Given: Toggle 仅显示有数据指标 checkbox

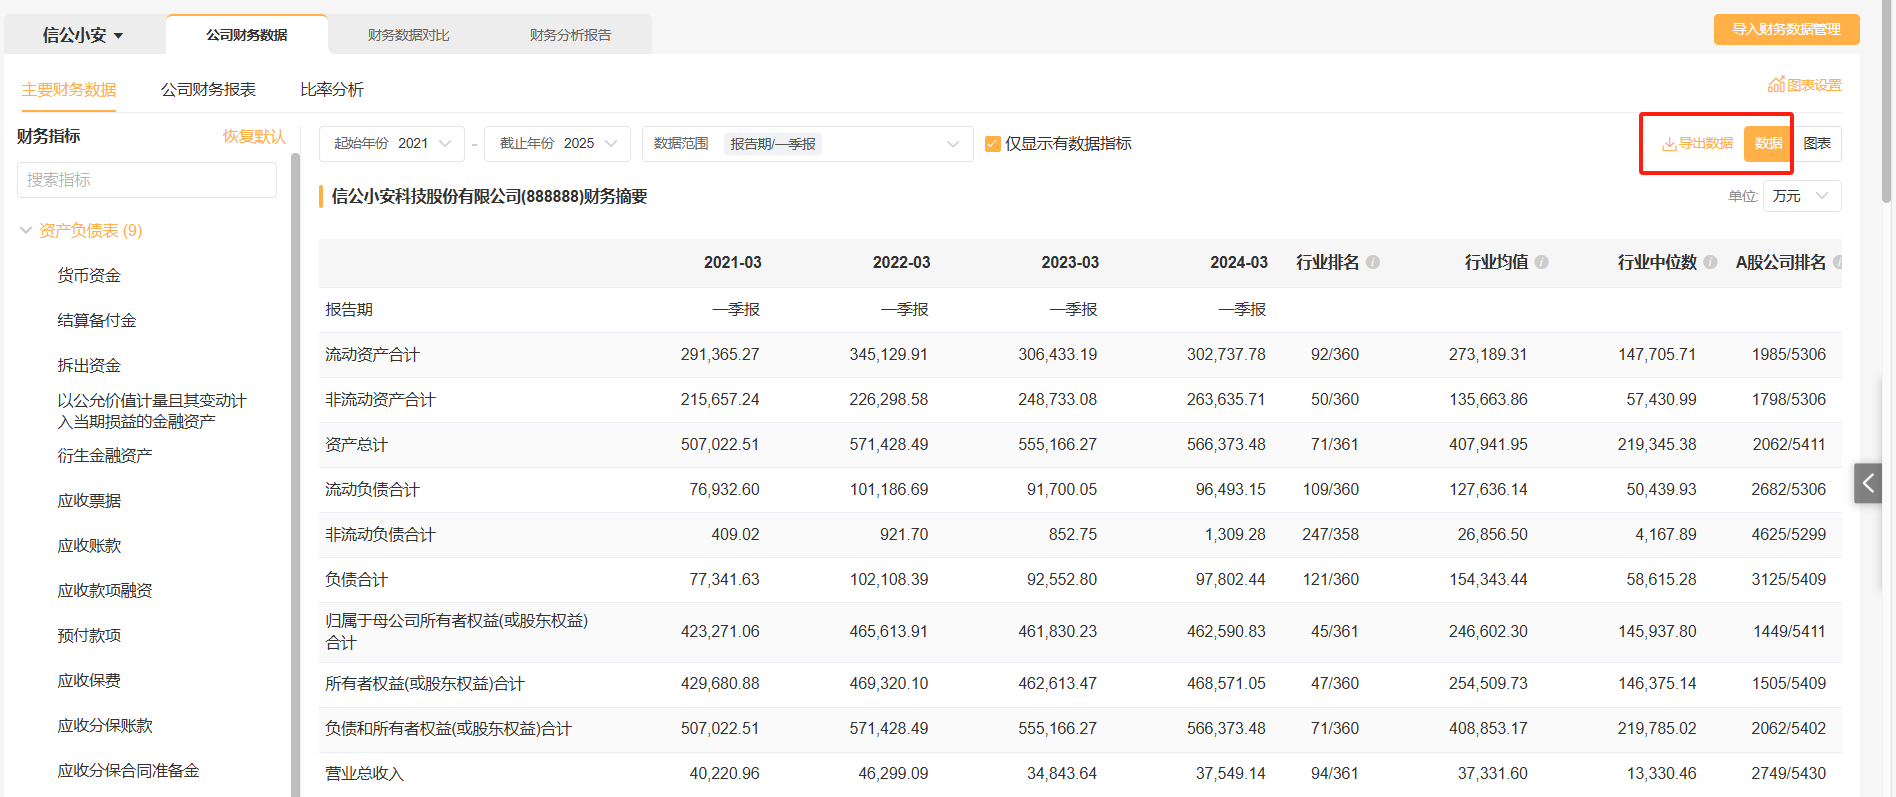Looking at the screenshot, I should click(993, 144).
